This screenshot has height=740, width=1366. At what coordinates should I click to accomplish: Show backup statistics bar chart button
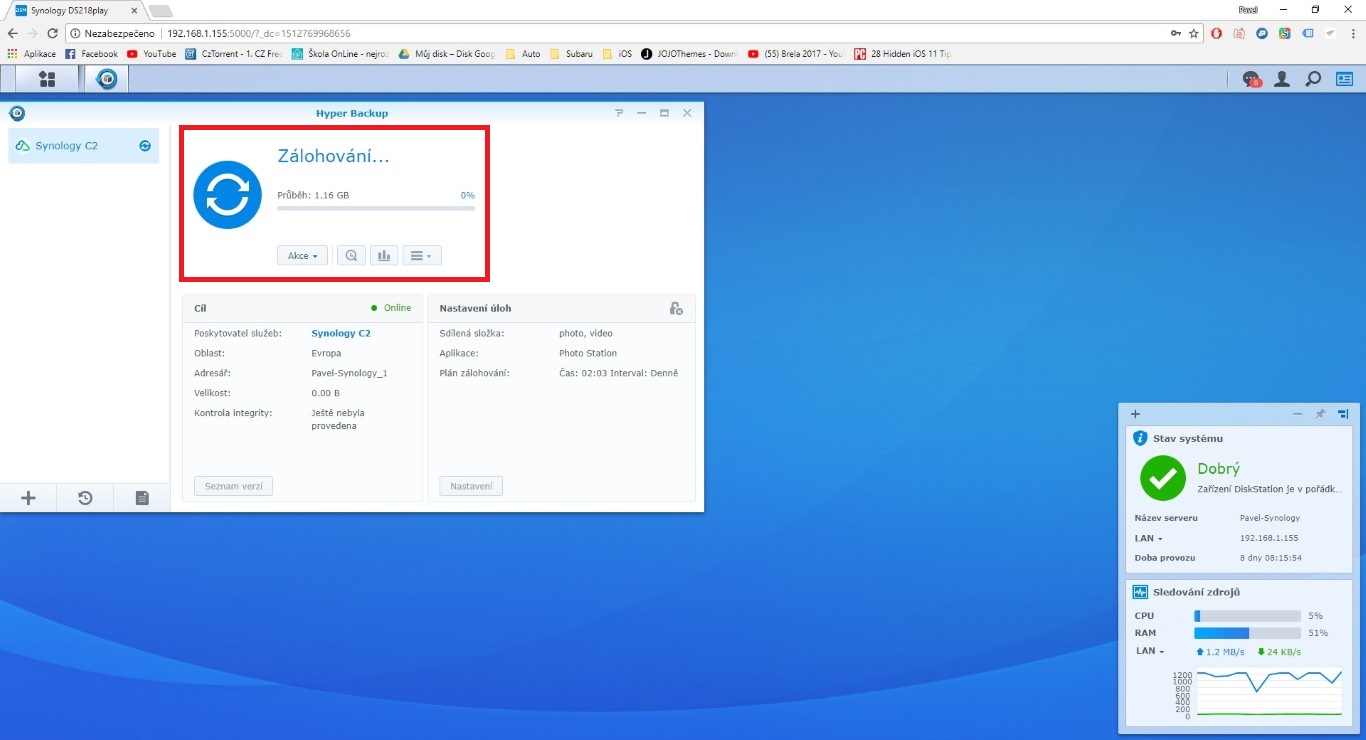[x=383, y=256]
